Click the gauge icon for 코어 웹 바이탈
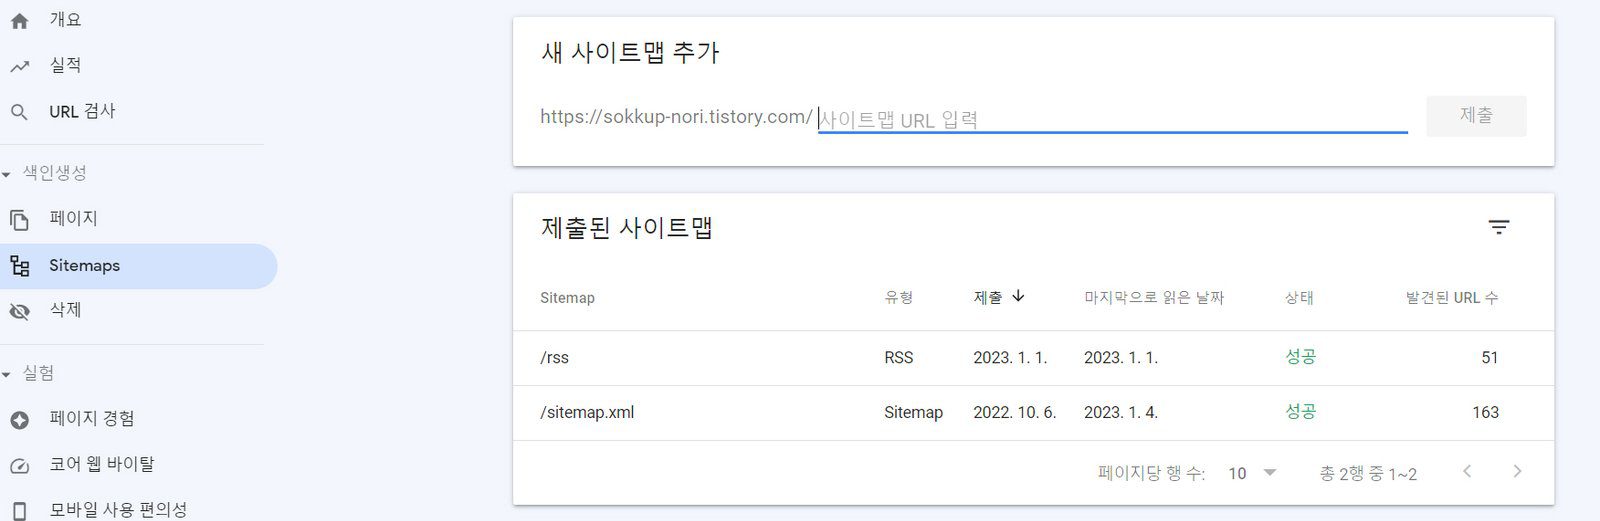This screenshot has height=521, width=1600. tap(19, 465)
